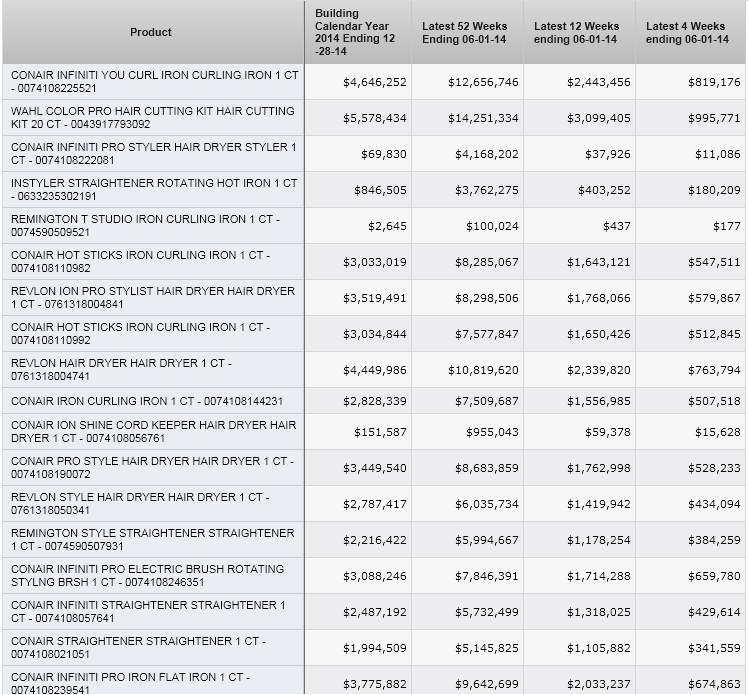The image size is (749, 695).
Task: Select the Conair Infiniti You Curl Iron row
Action: [154, 82]
